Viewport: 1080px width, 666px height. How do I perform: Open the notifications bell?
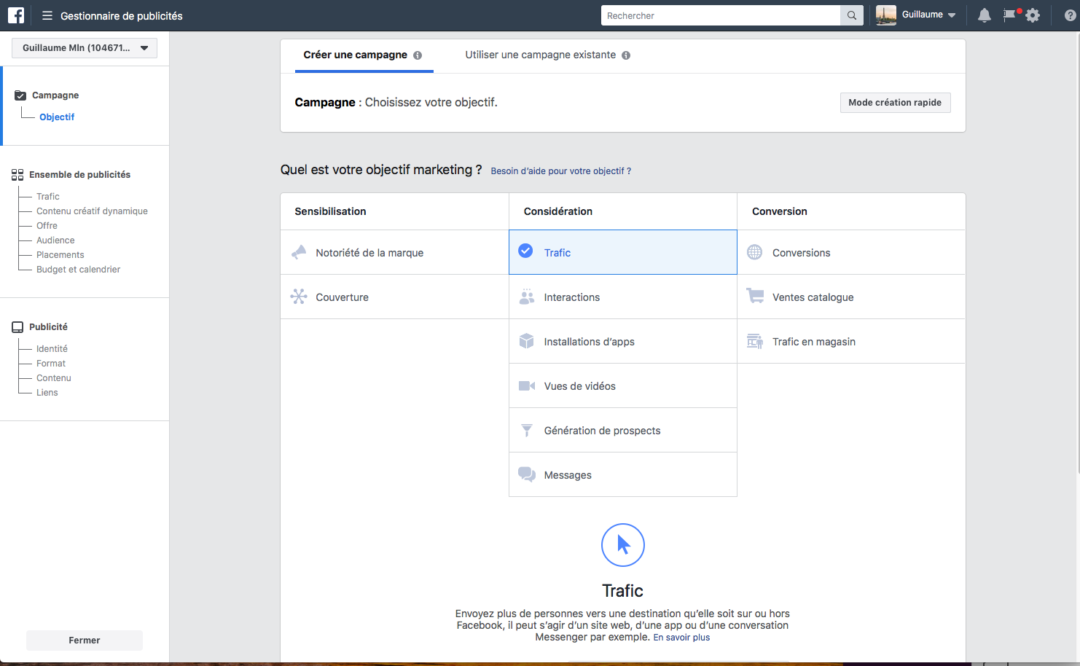tap(984, 15)
